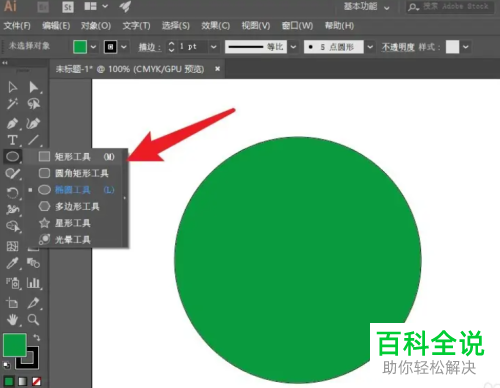Select the Hand tool

click(12, 320)
